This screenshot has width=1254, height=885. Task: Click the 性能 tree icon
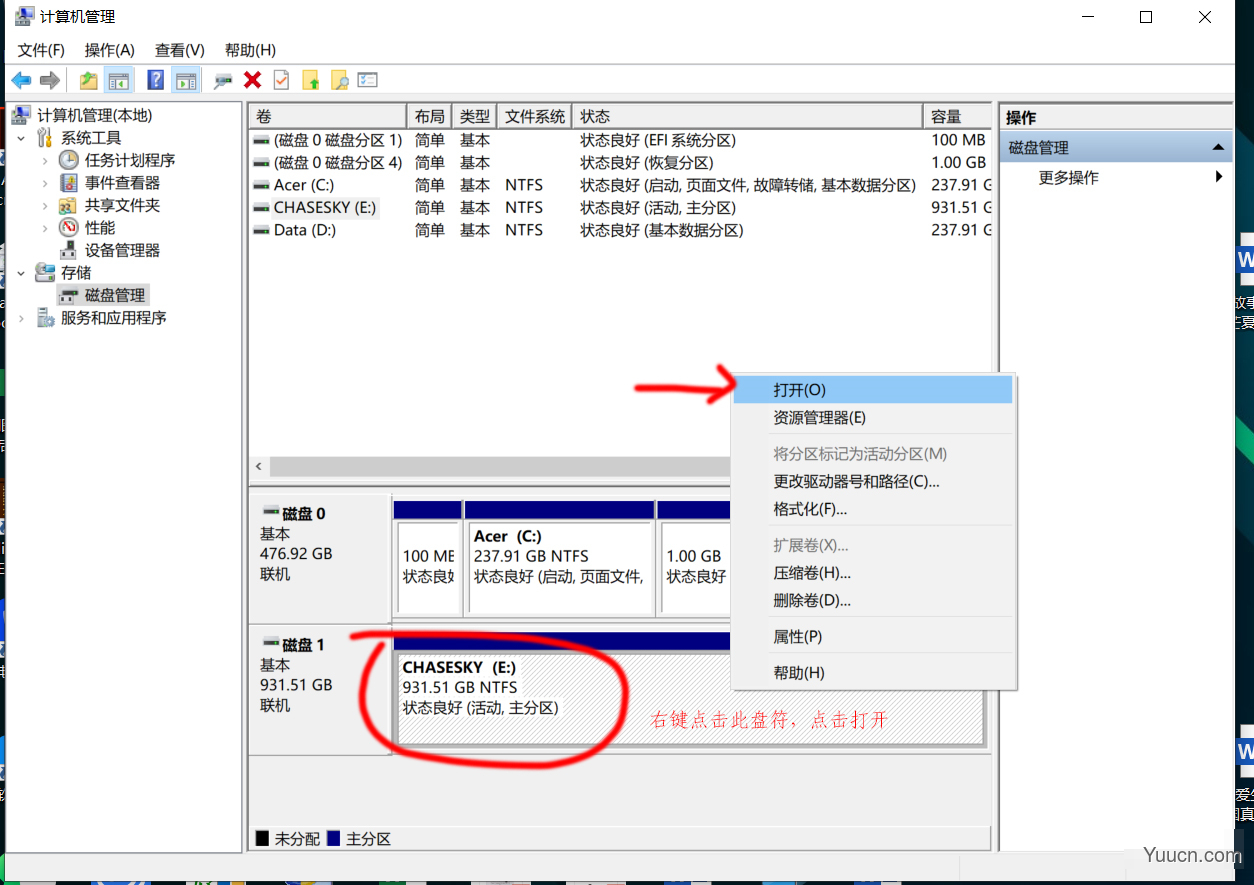point(68,228)
